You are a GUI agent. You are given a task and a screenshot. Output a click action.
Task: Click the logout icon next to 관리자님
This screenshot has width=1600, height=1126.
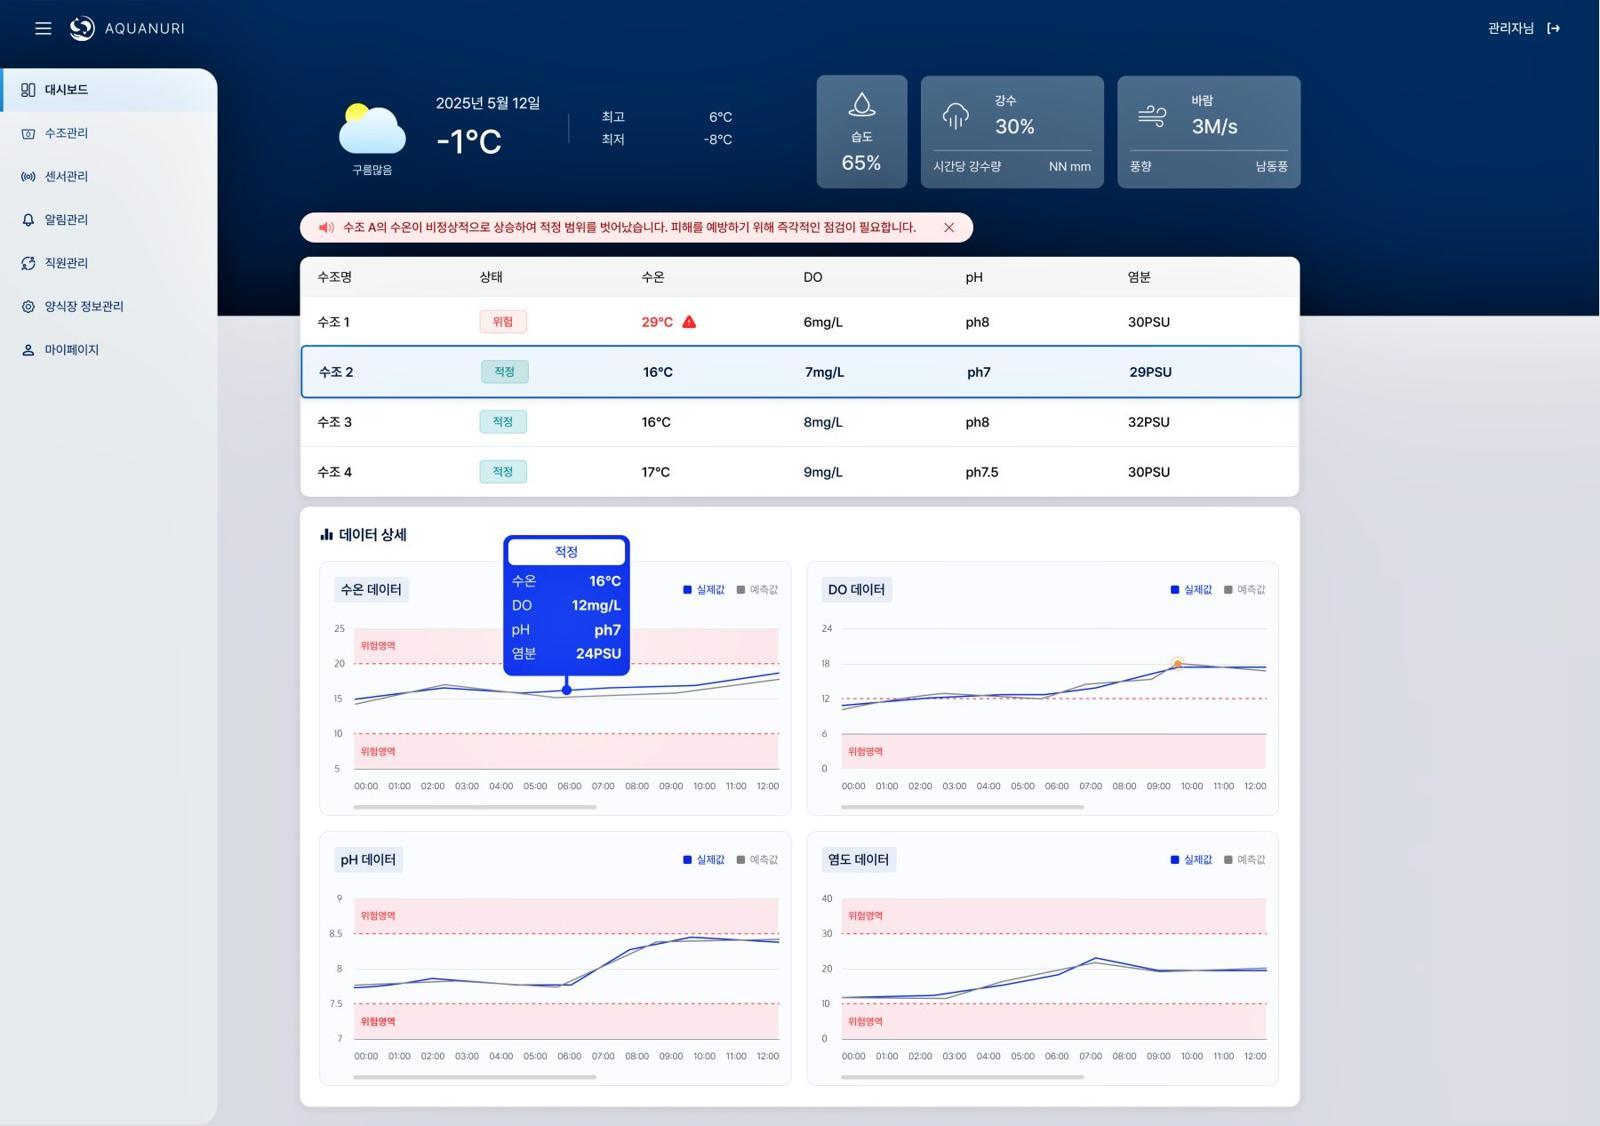[1553, 28]
